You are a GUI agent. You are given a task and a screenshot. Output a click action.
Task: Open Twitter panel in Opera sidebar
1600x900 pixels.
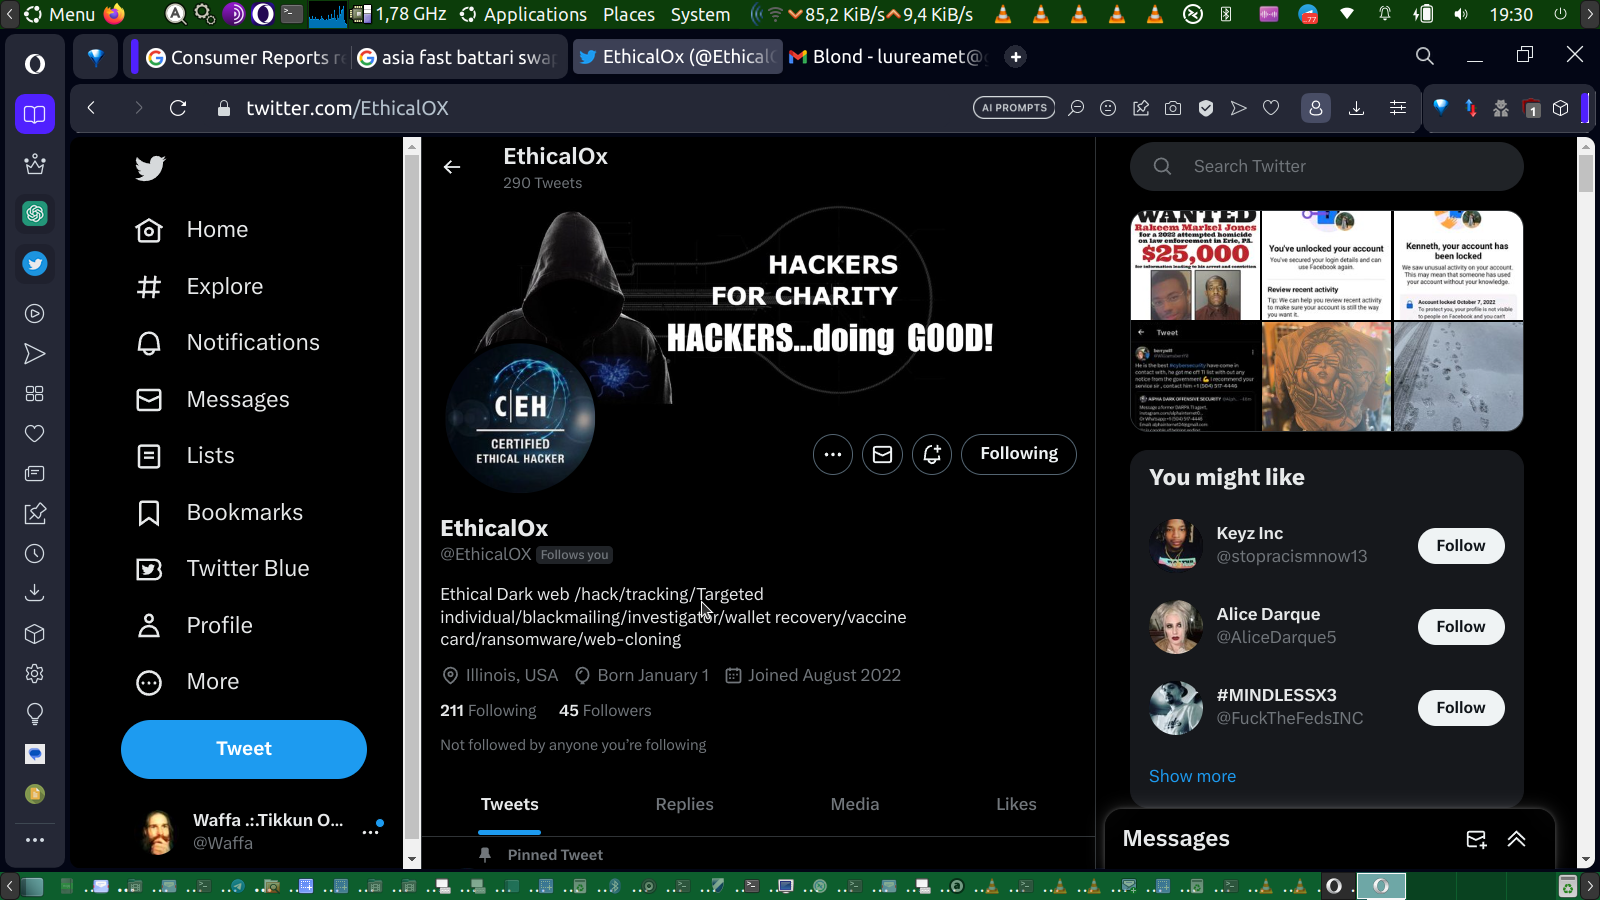[x=35, y=264]
